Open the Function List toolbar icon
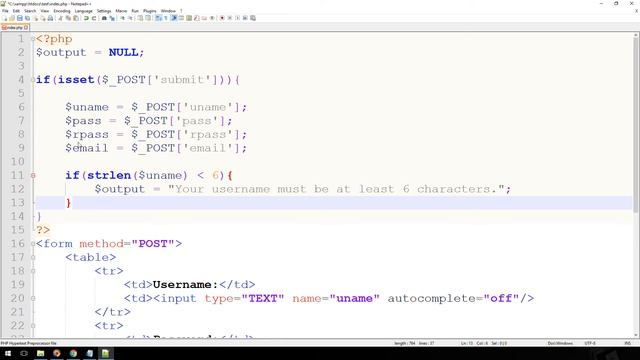Image resolution: width=640 pixels, height=360 pixels. click(197, 18)
